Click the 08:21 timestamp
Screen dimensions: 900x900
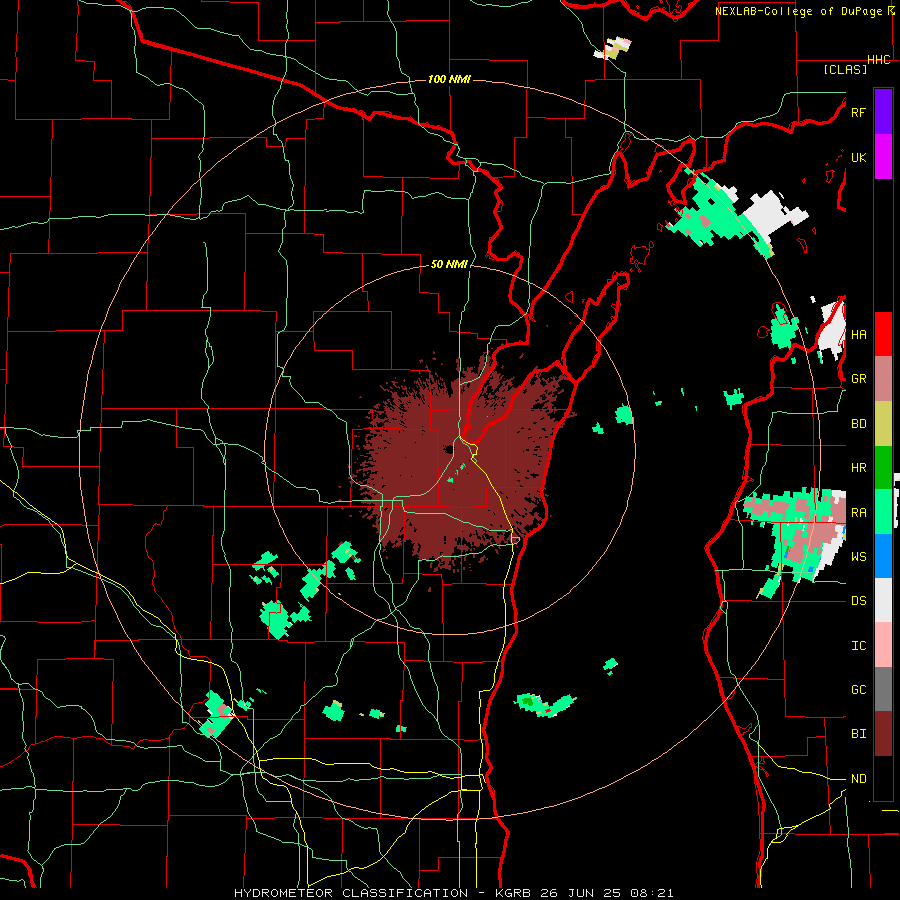tap(654, 893)
